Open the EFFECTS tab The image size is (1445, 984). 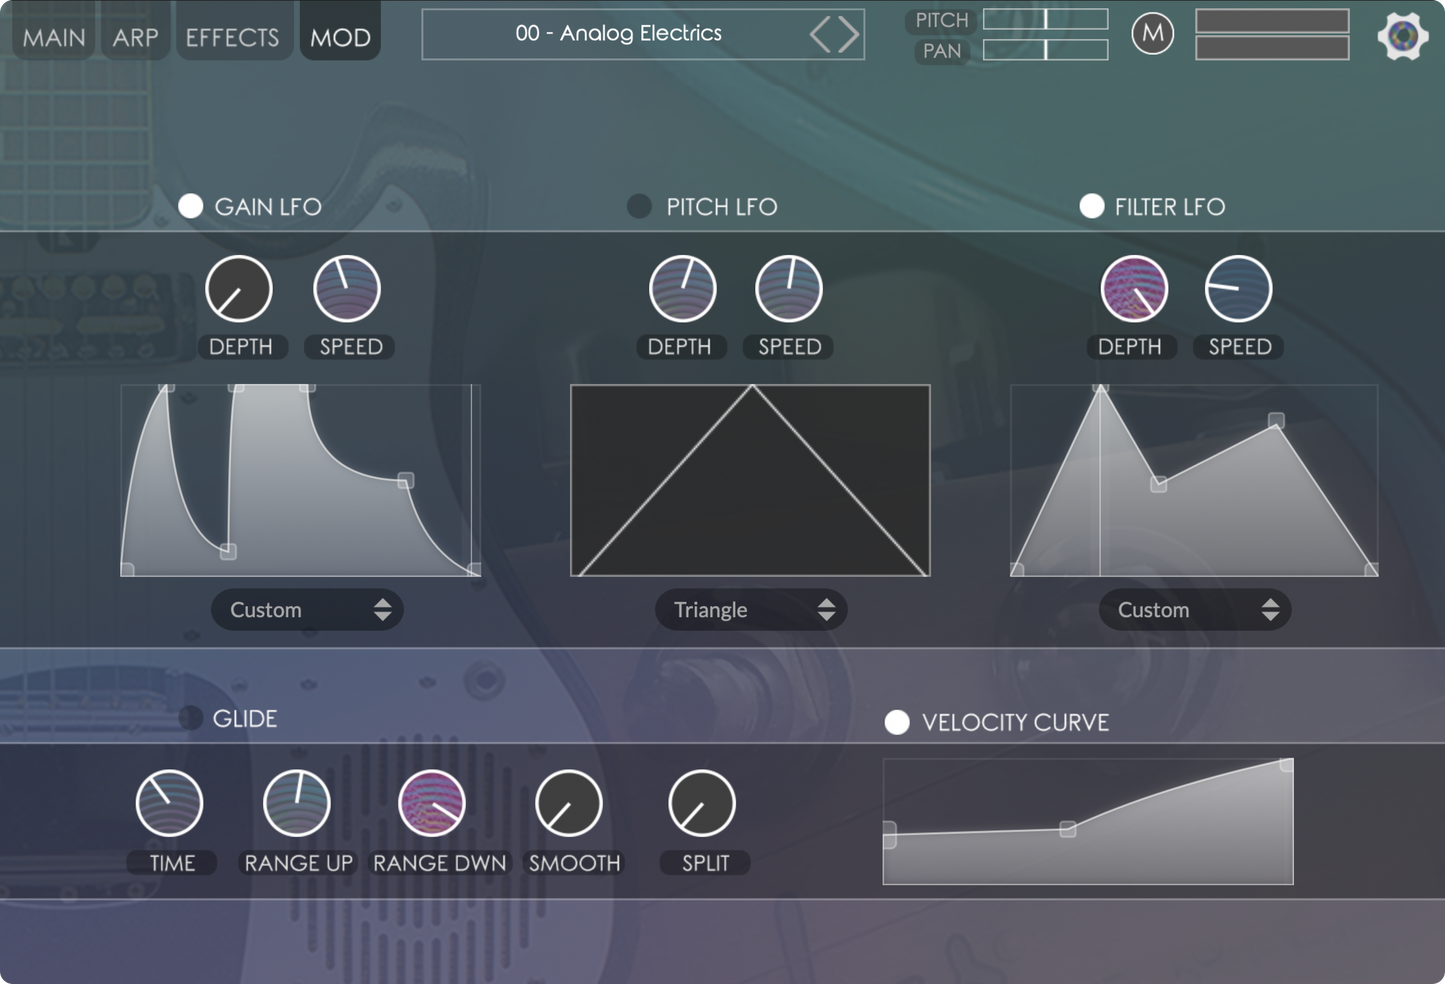pyautogui.click(x=232, y=37)
